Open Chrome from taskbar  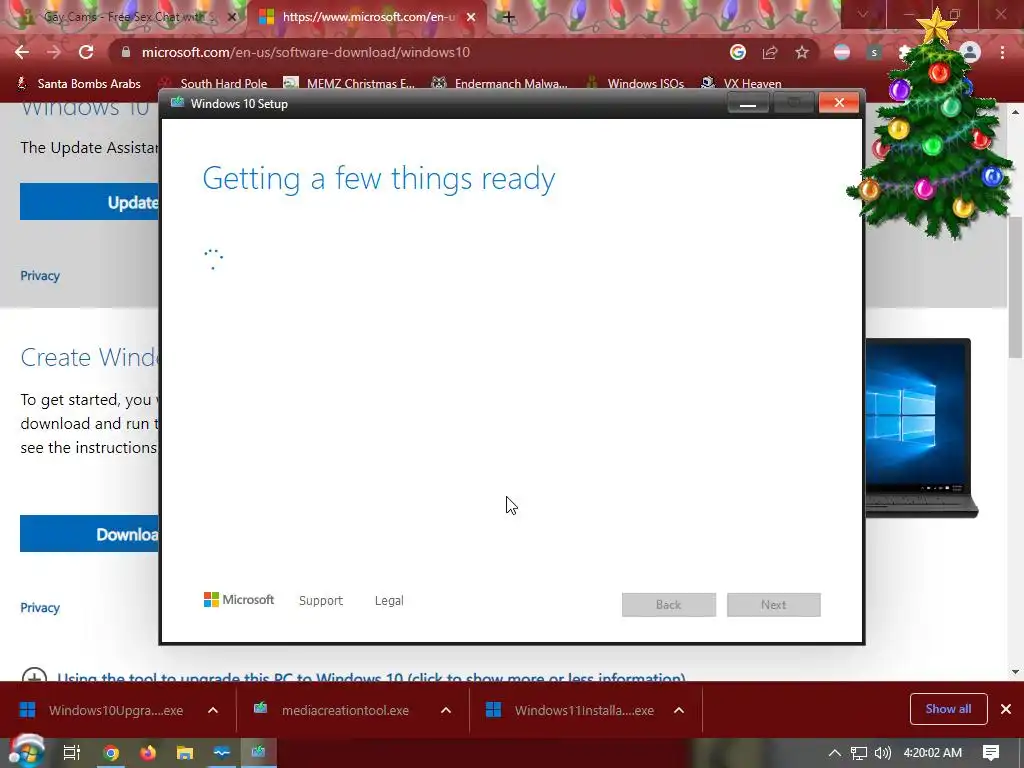pos(111,753)
